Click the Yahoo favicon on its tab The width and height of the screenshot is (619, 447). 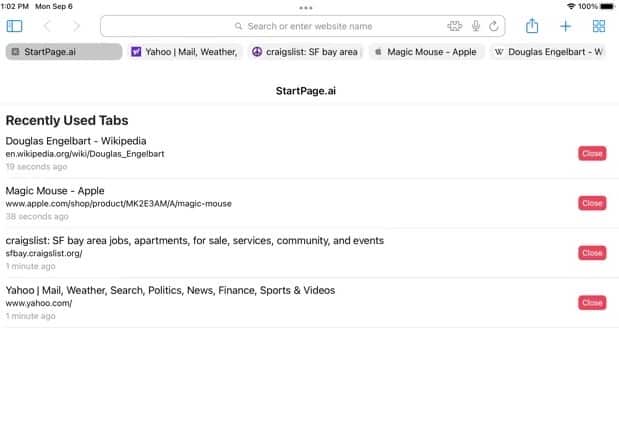(x=136, y=52)
